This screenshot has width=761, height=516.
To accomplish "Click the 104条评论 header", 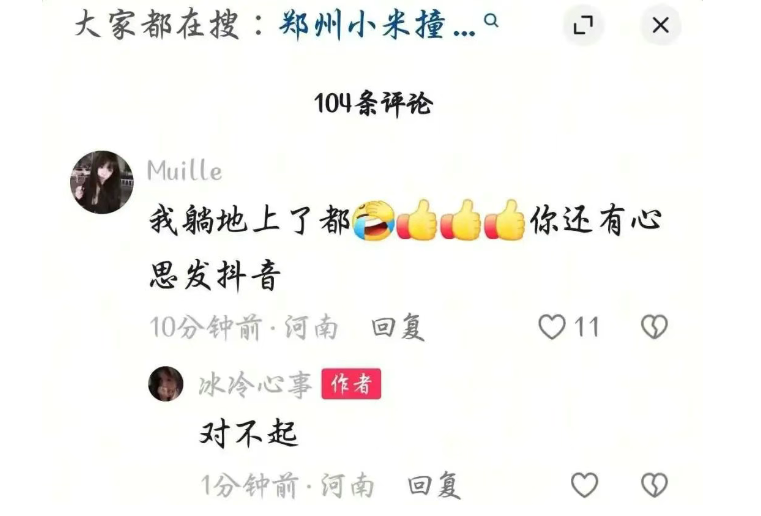I will (373, 103).
